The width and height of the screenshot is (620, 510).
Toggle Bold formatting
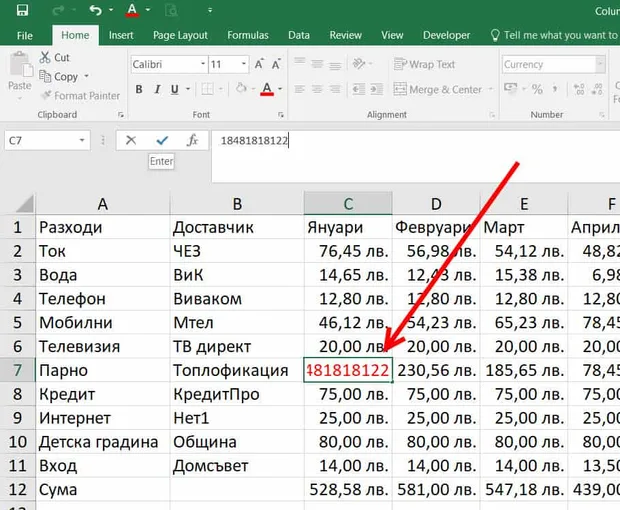tap(139, 89)
